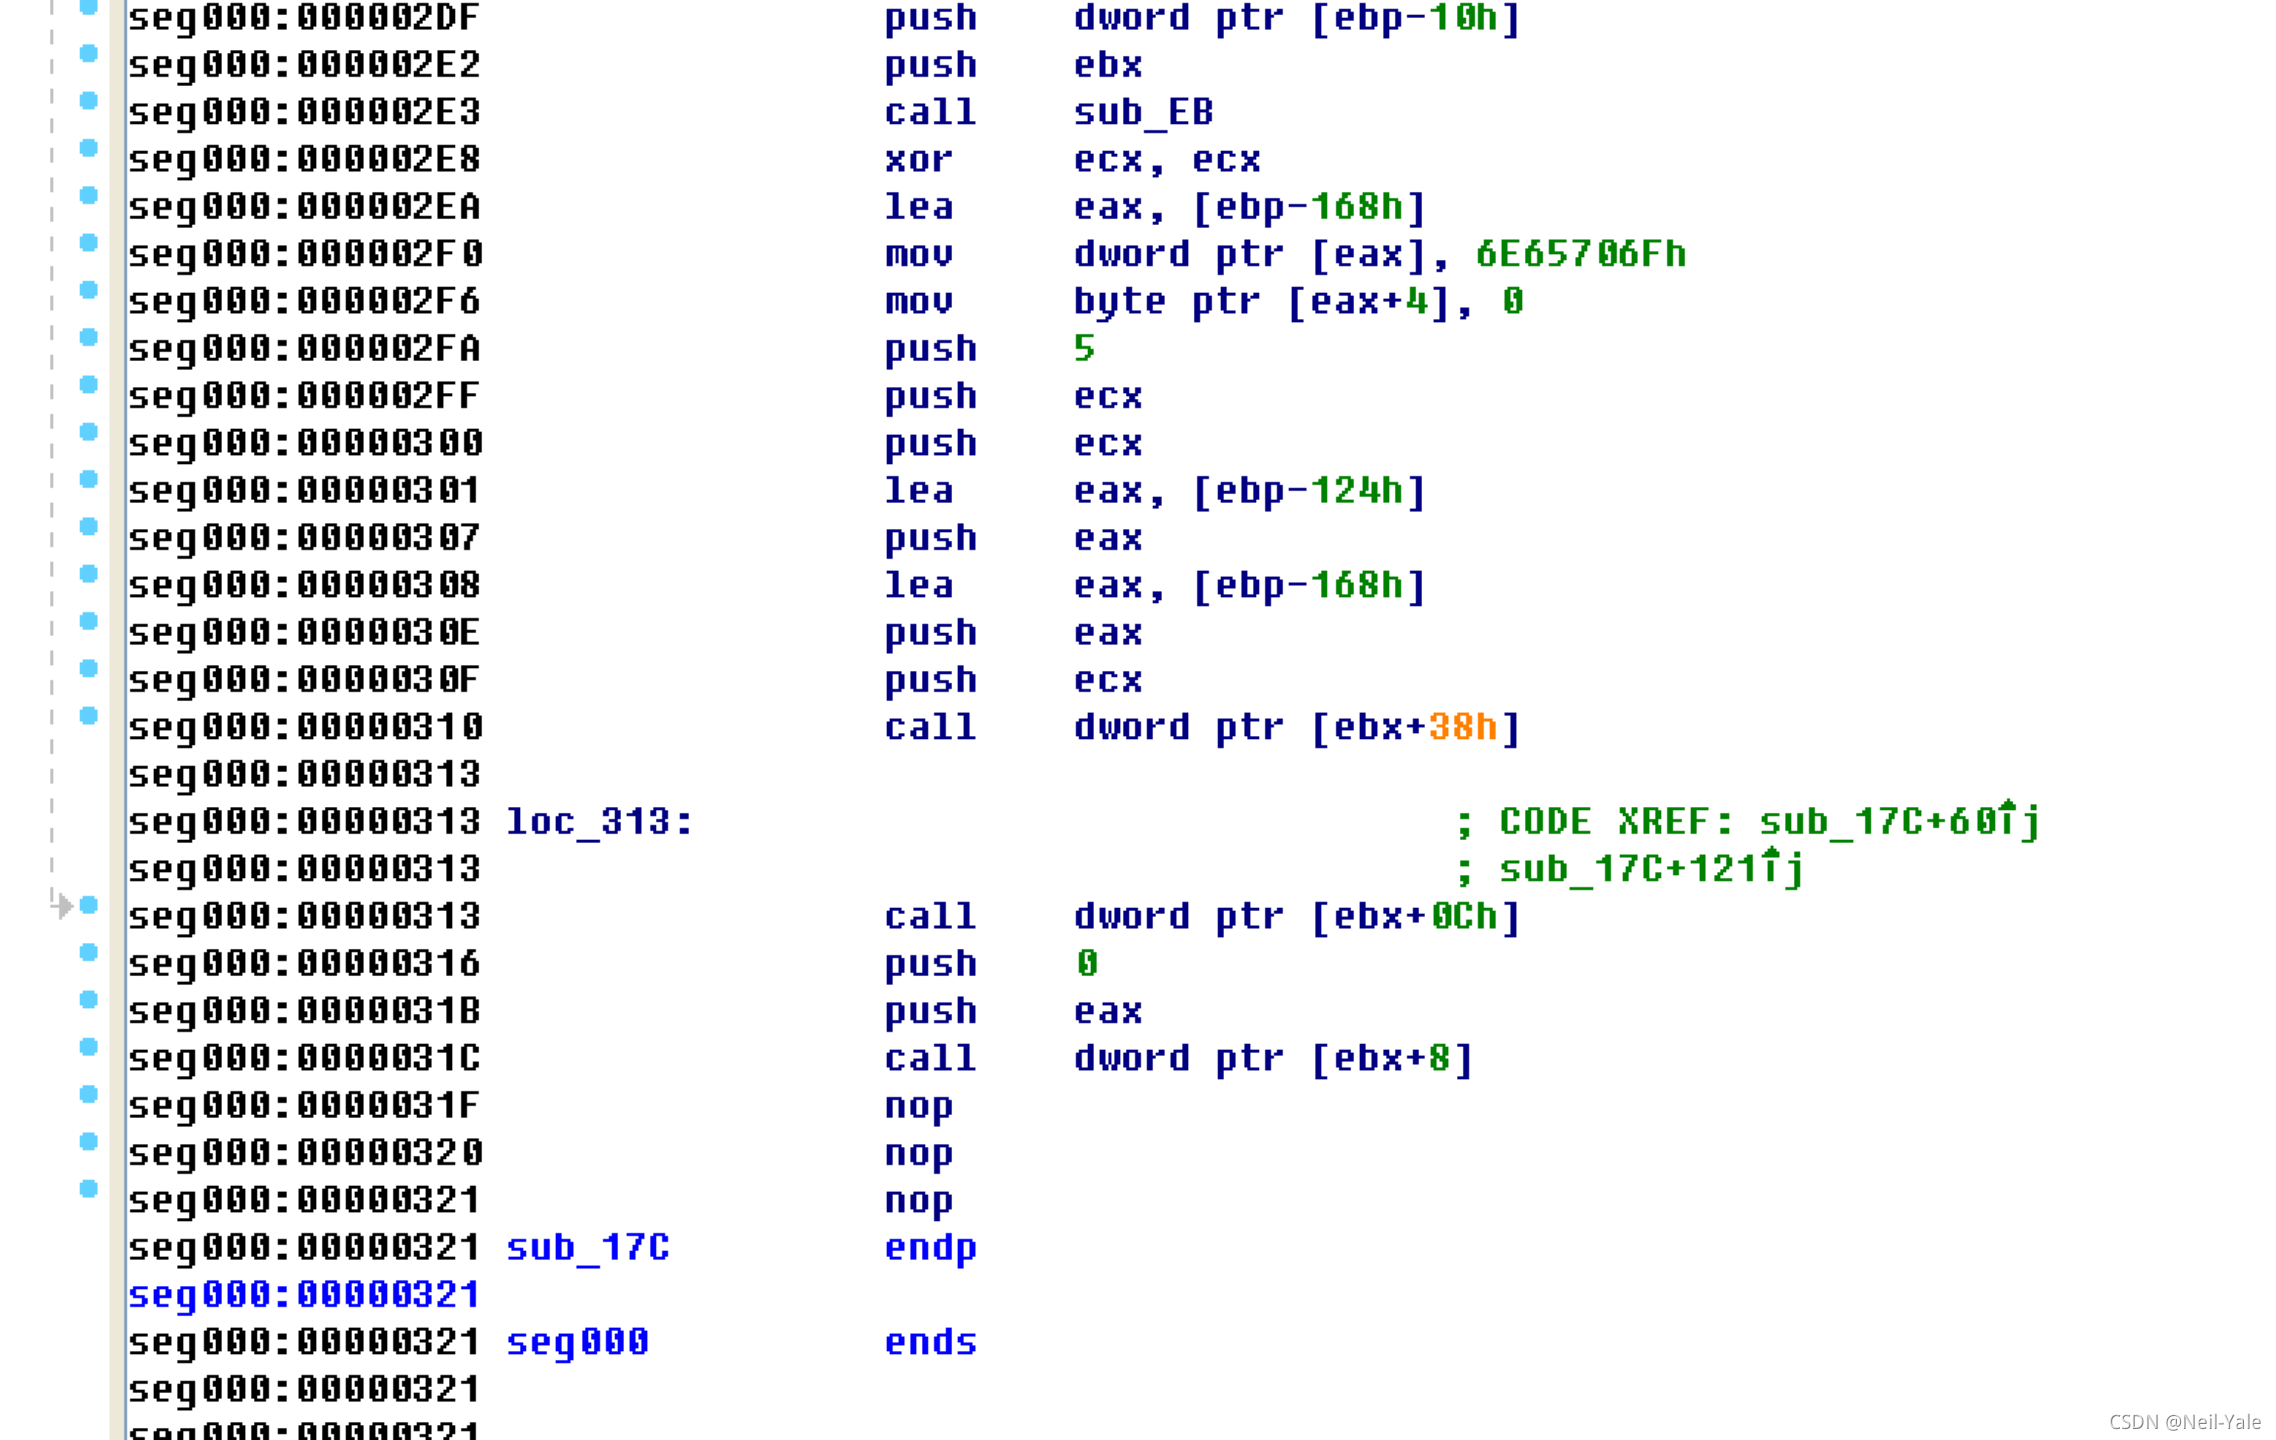Toggle breakpoint dot beside 00000316 push 0
Screen dimensions: 2276x1440
(x=88, y=952)
